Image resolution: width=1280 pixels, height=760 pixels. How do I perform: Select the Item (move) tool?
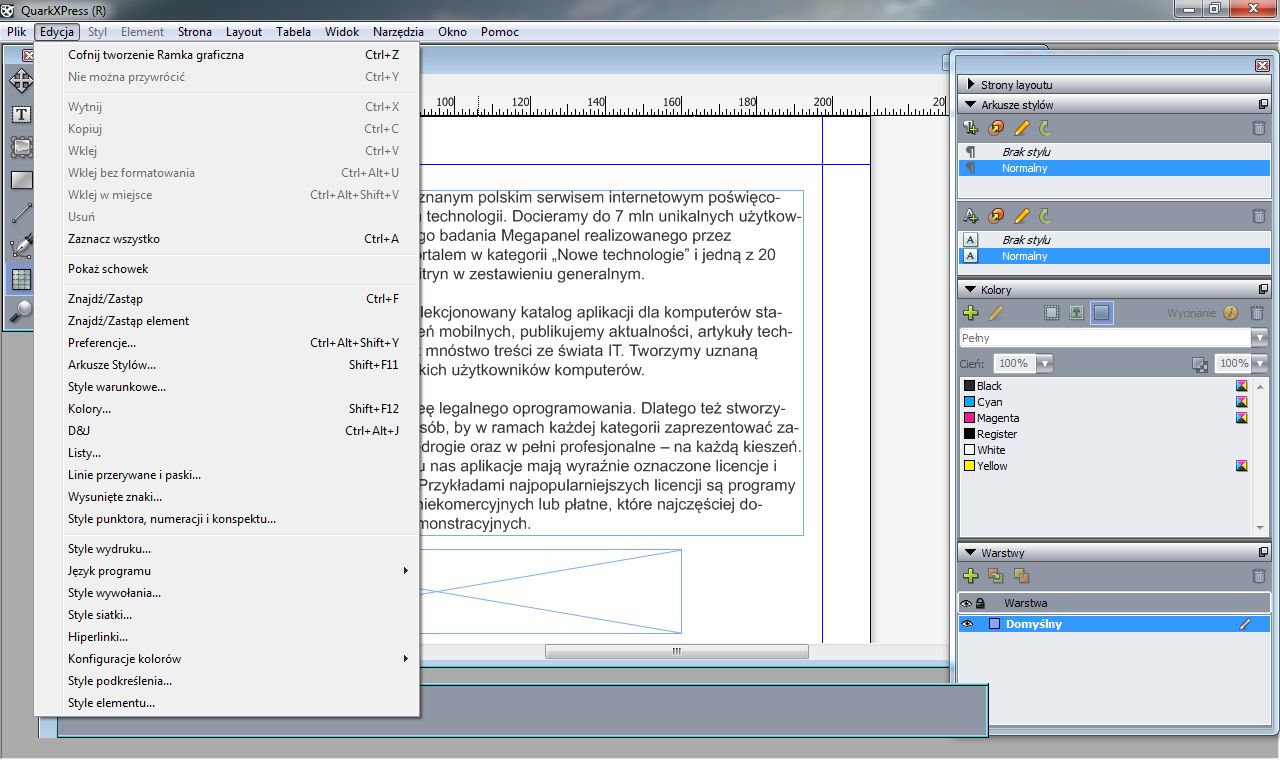(x=21, y=80)
